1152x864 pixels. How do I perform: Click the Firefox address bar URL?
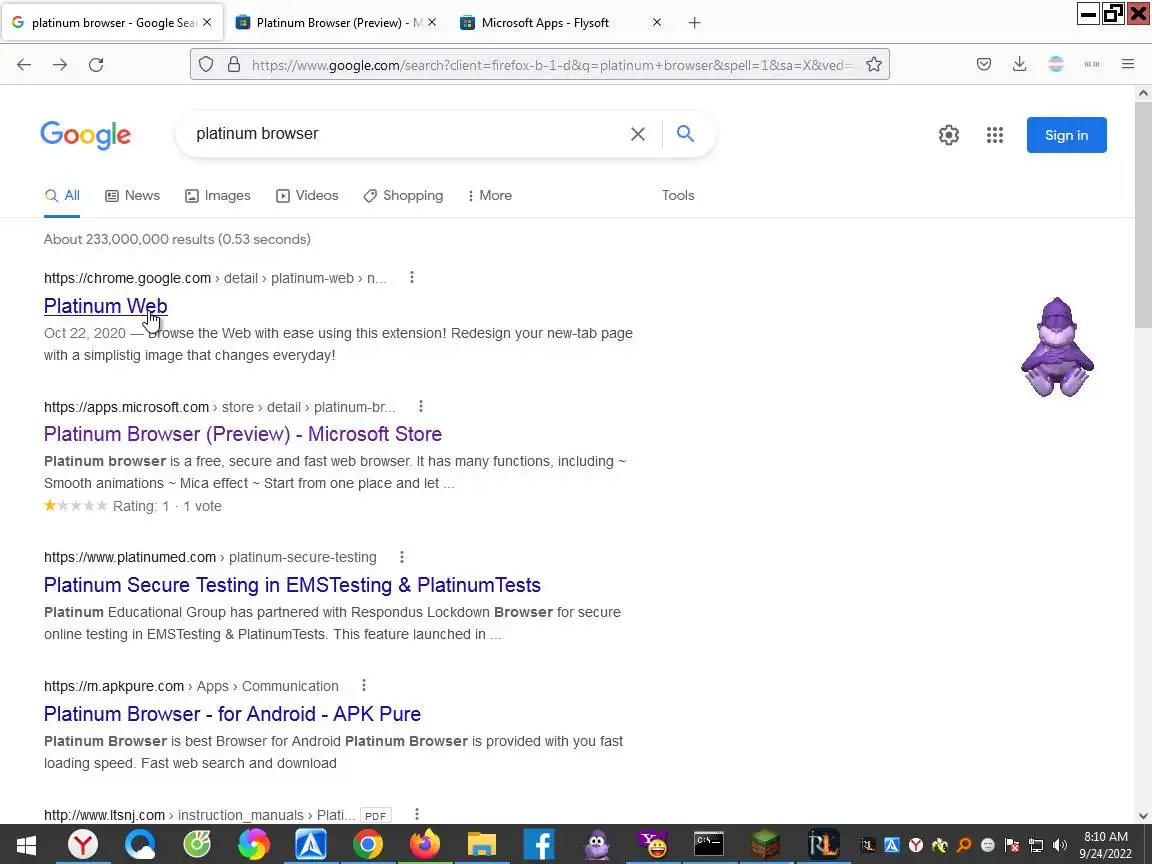551,65
